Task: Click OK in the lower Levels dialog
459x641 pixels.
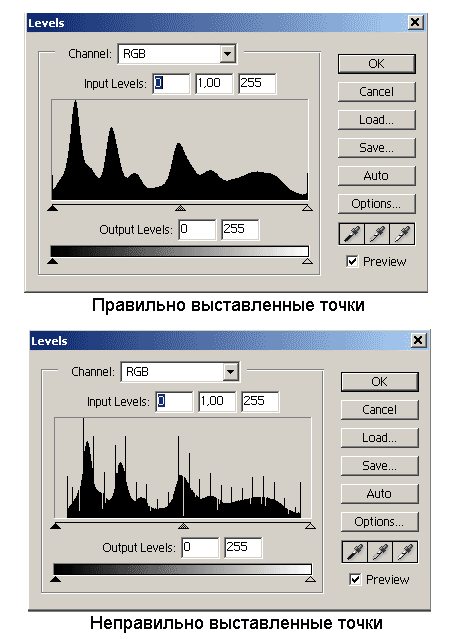Action: click(379, 382)
